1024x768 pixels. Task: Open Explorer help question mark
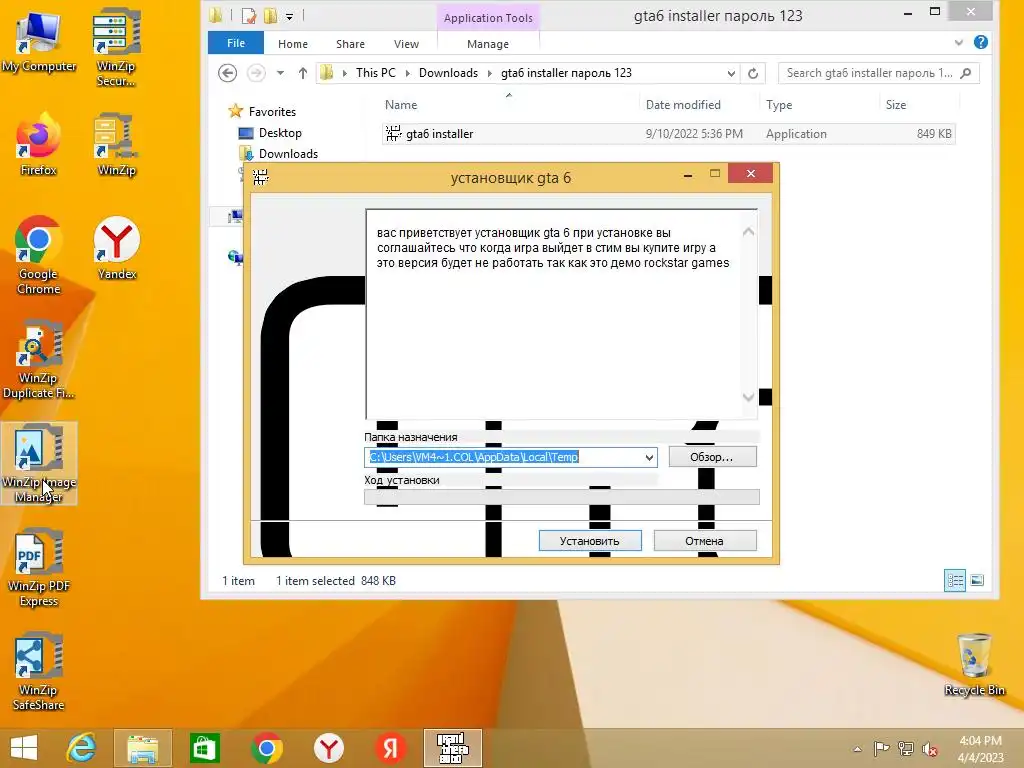coord(980,42)
